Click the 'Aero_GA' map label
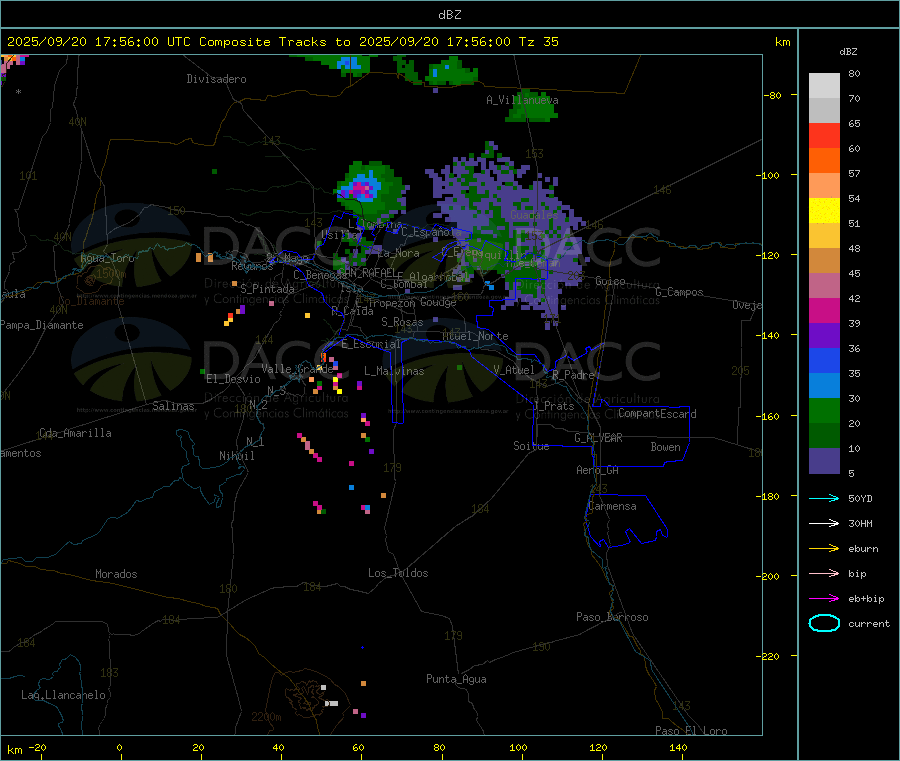 point(597,470)
